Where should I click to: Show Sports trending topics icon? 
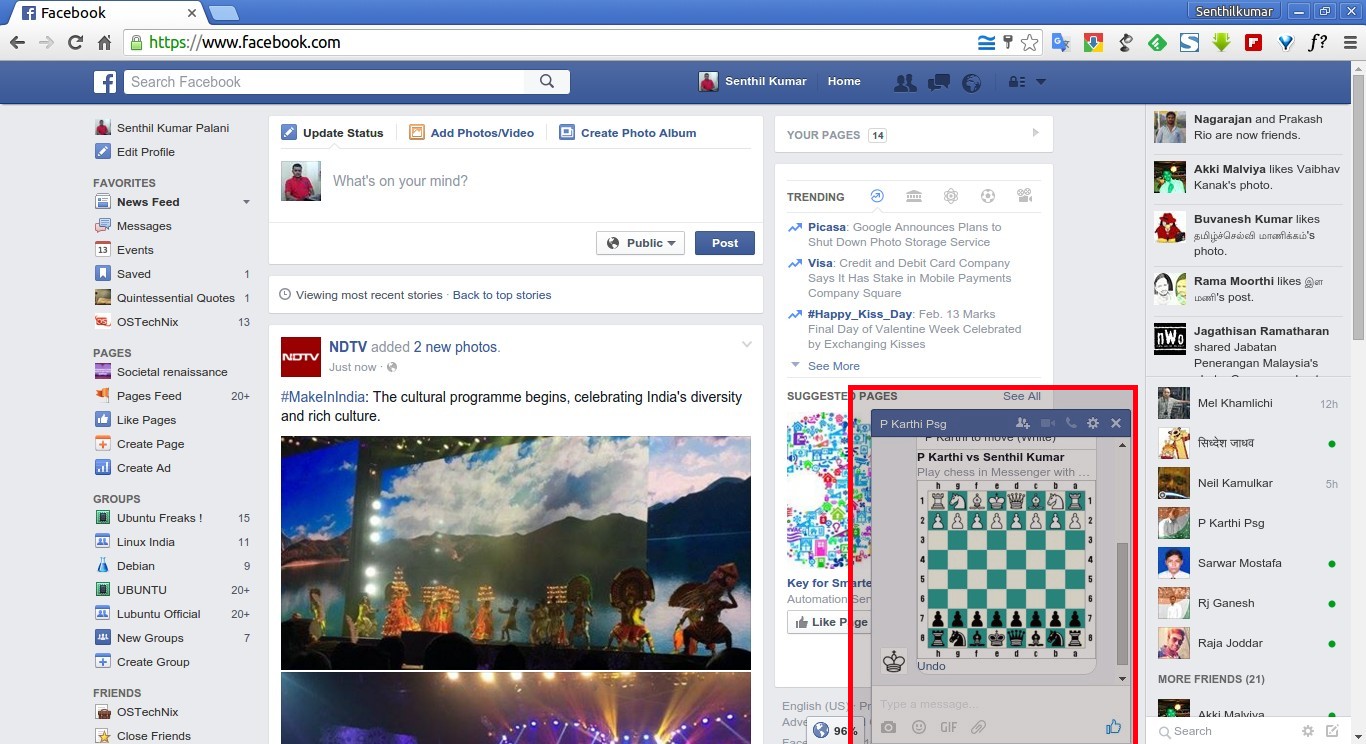click(x=988, y=196)
